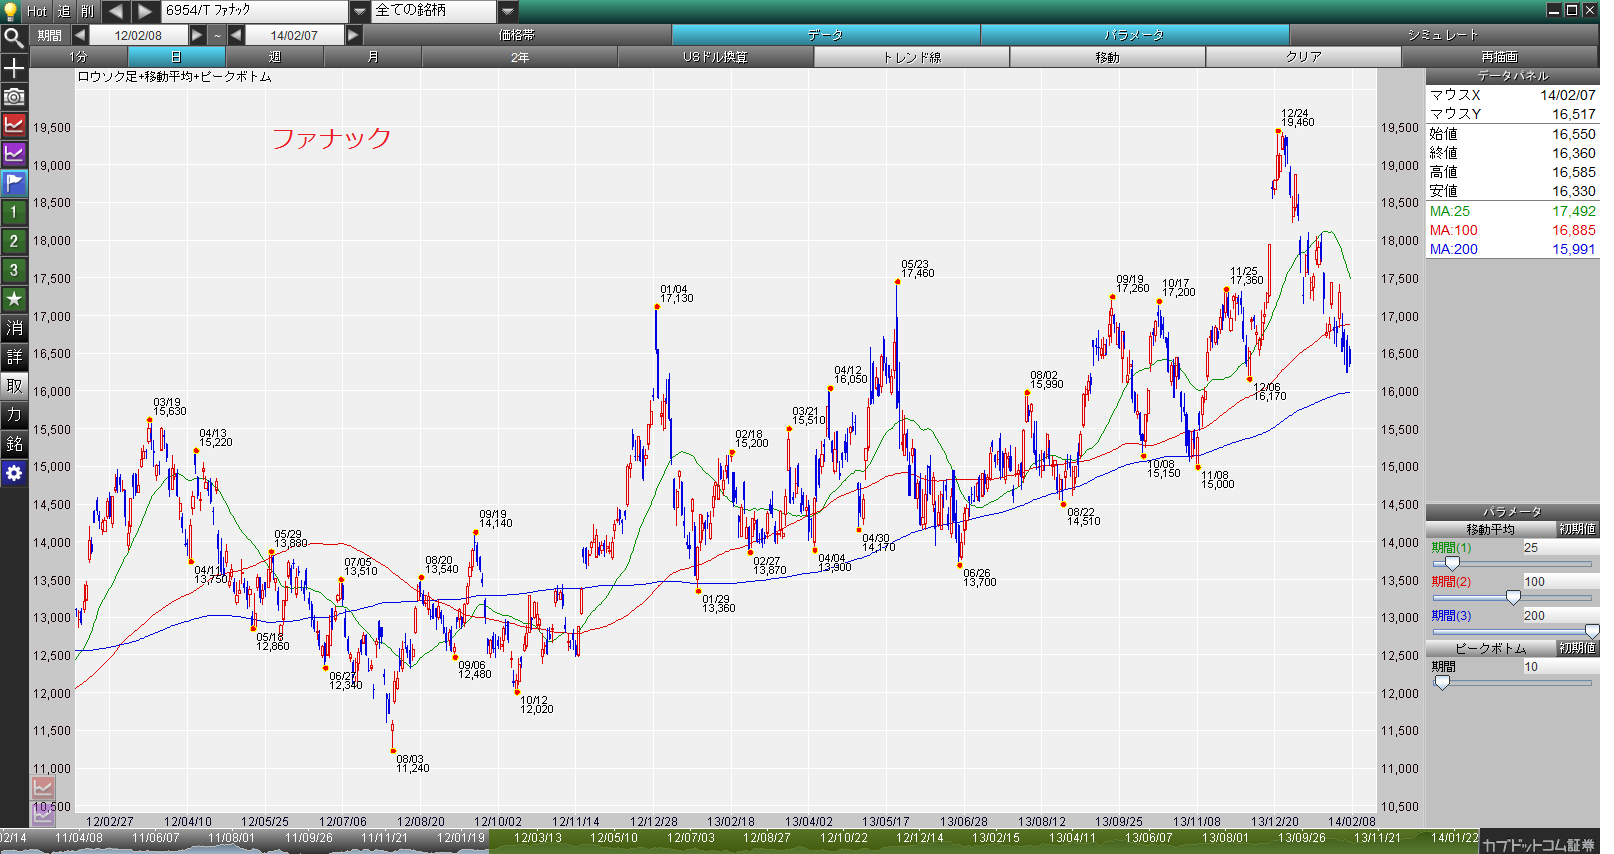1614x854 pixels.
Task: Switch to preset 1 button
Action: 14,212
